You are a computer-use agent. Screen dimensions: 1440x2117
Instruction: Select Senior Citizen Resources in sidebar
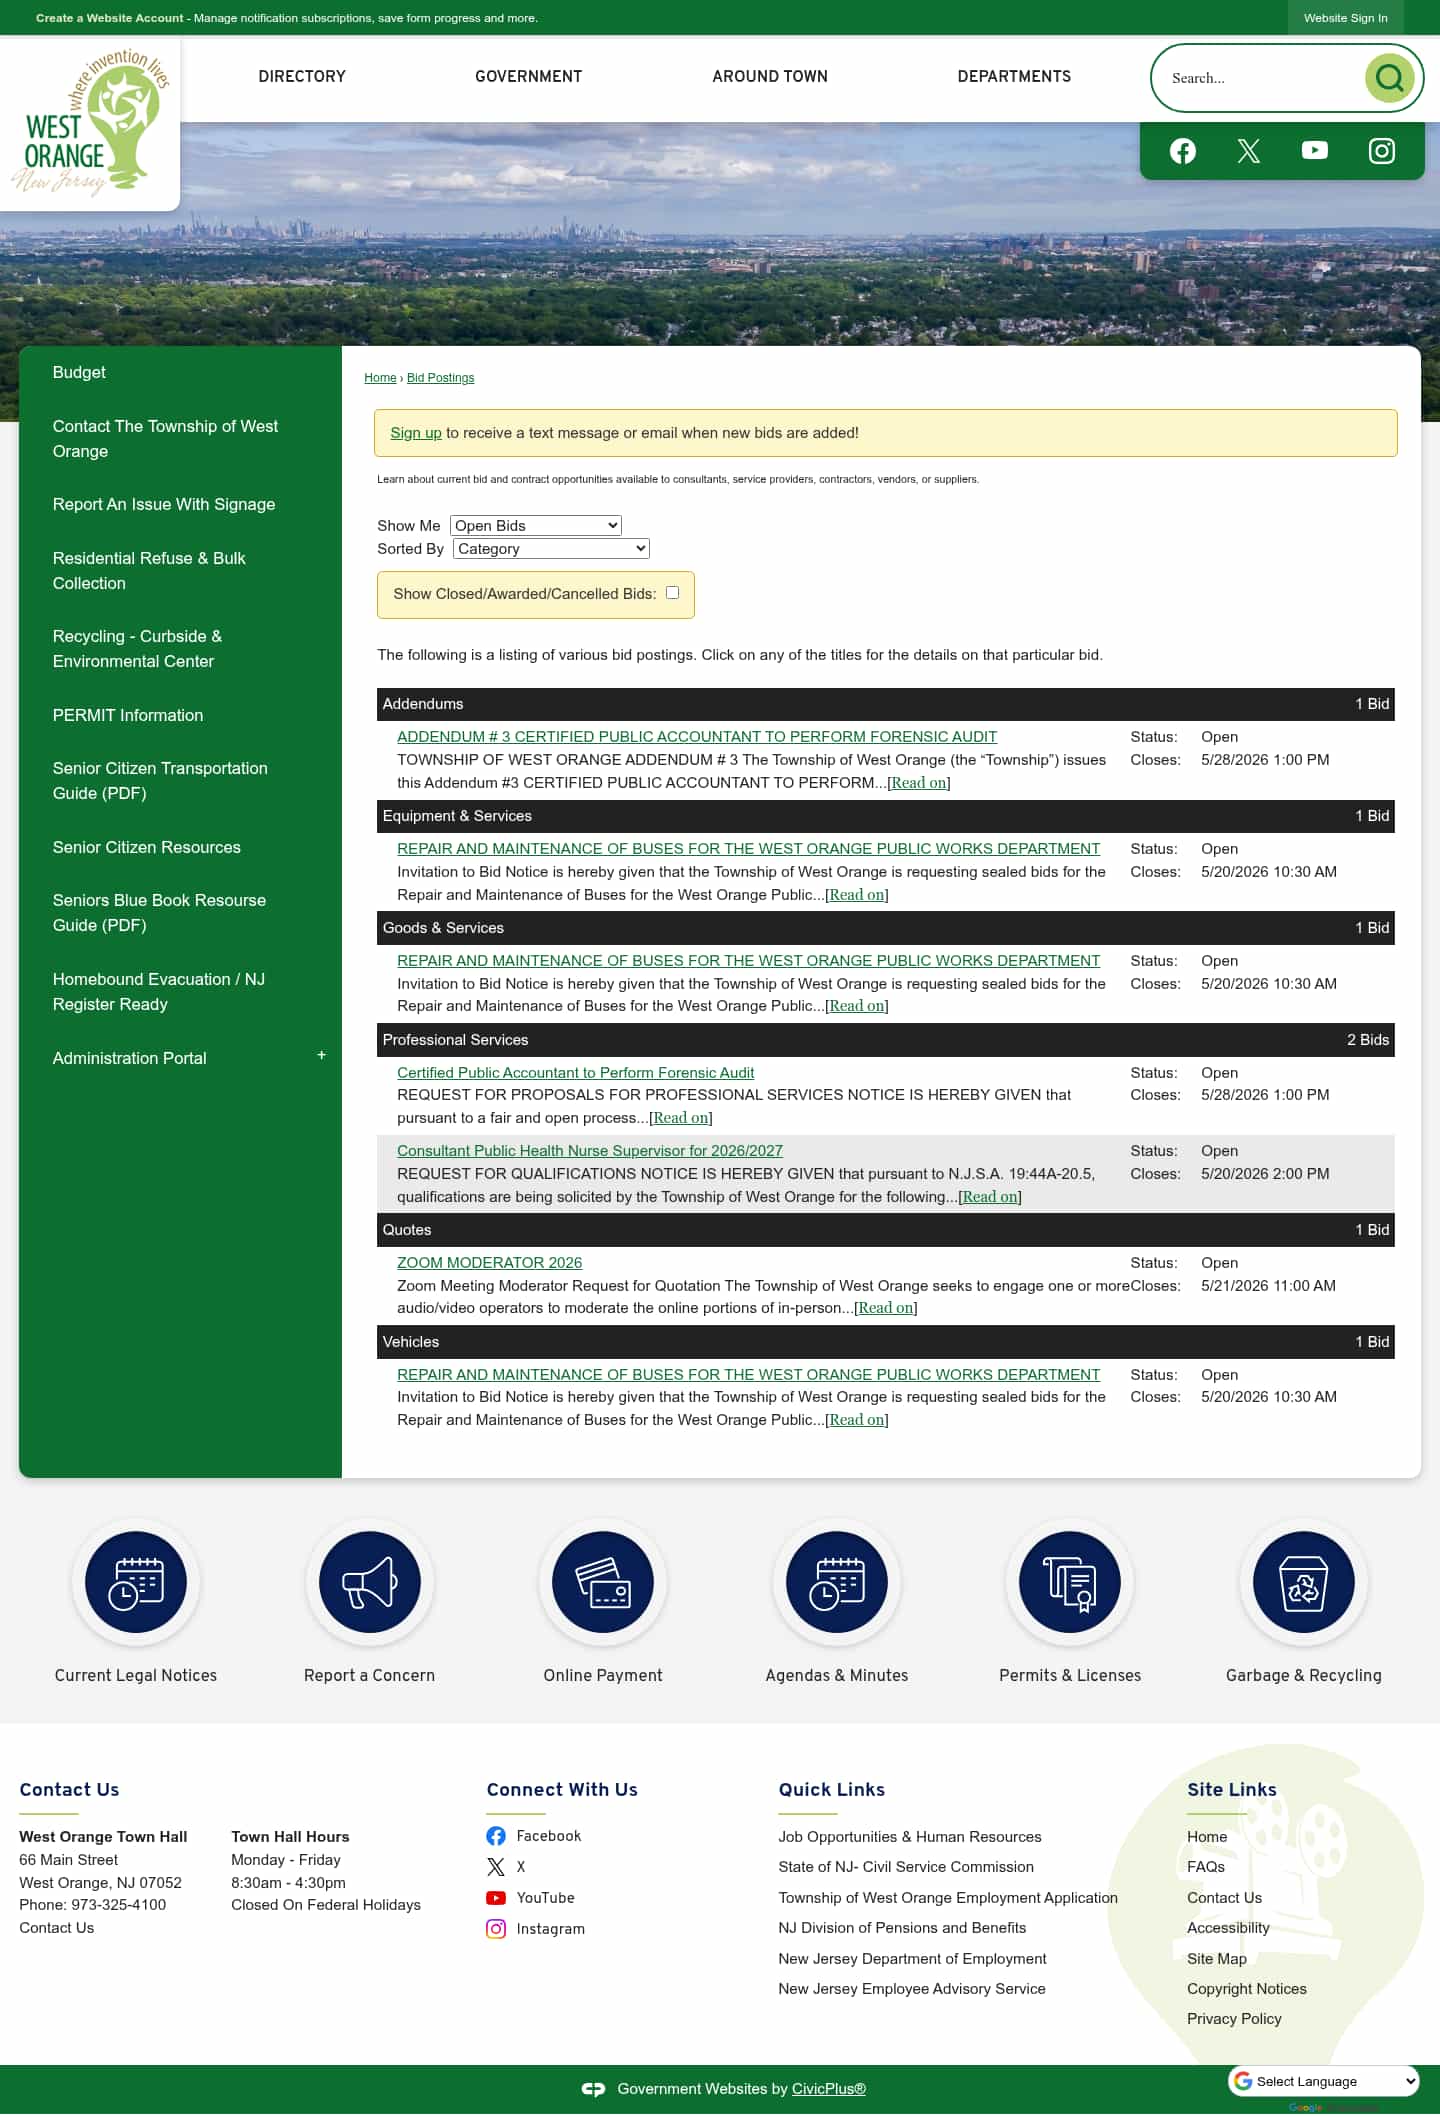[147, 847]
